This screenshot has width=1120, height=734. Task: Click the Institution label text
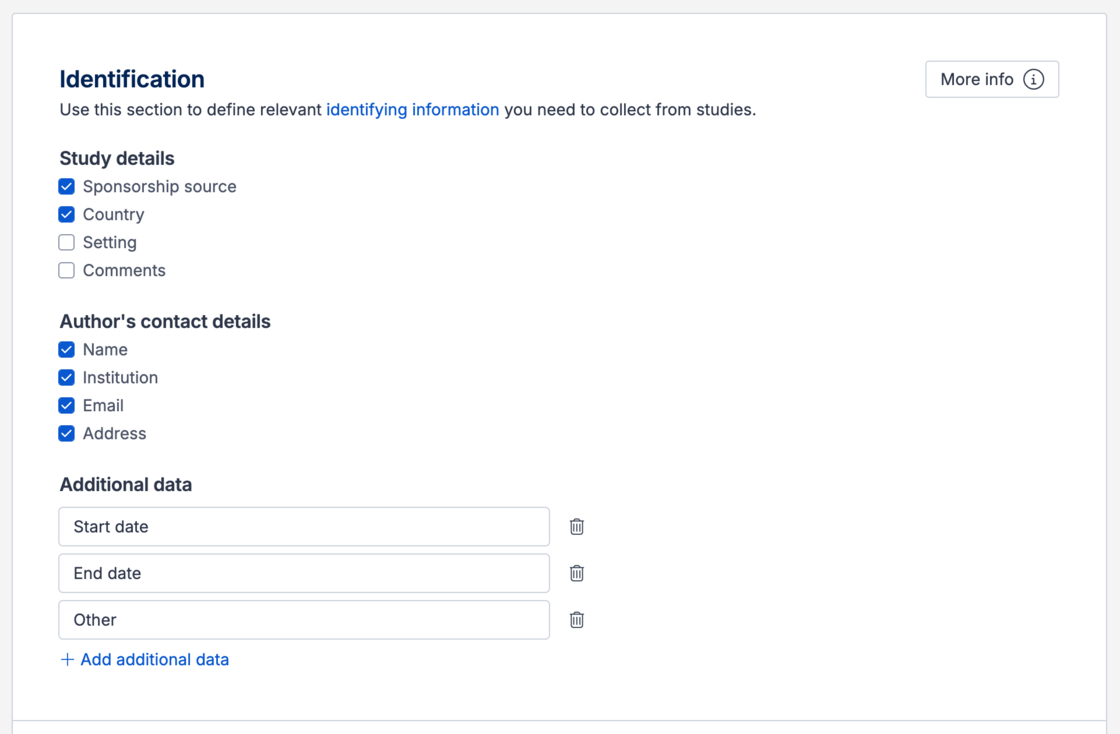pyautogui.click(x=120, y=378)
